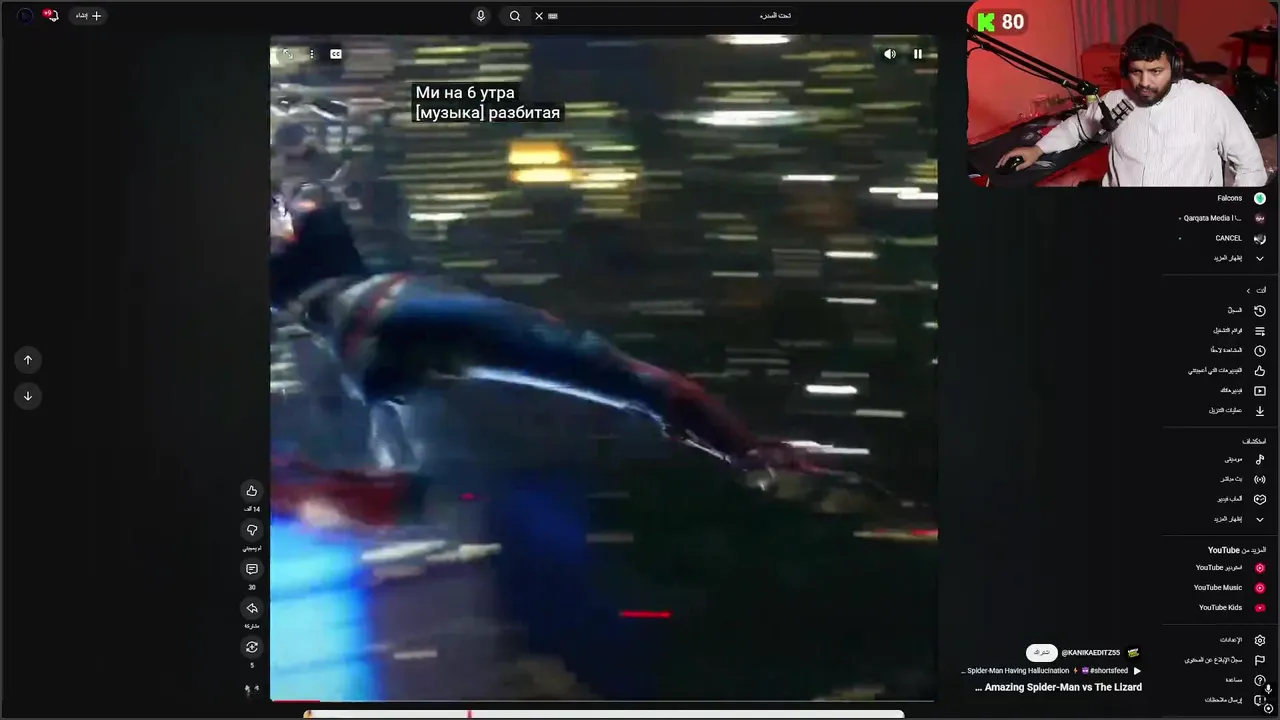Clear the search box text
1280x720 pixels.
pos(539,16)
